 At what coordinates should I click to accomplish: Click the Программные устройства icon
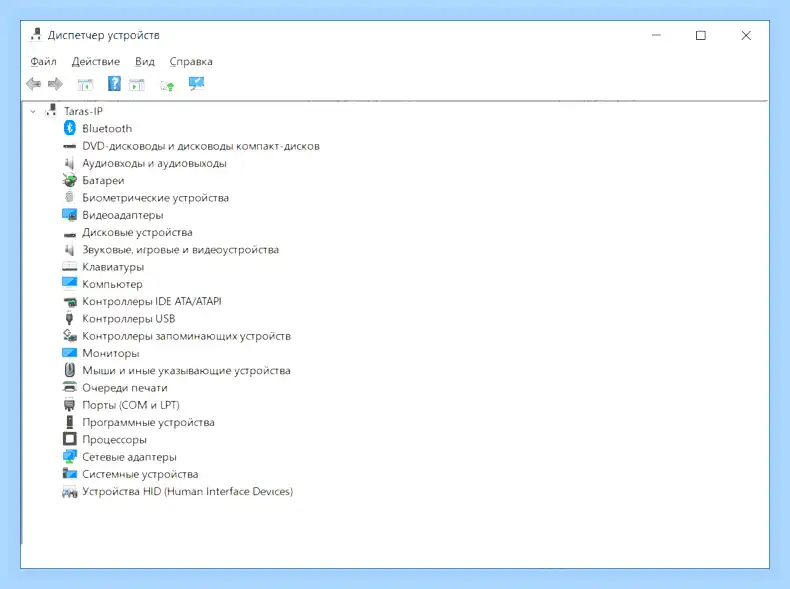[70, 422]
